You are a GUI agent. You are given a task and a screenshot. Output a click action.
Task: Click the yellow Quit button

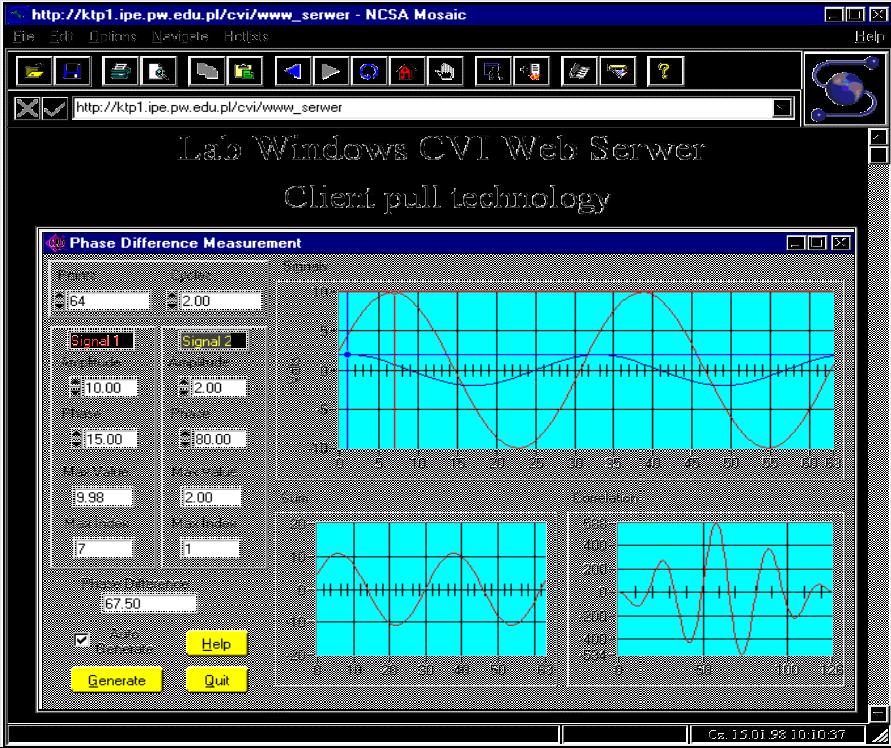pos(216,680)
